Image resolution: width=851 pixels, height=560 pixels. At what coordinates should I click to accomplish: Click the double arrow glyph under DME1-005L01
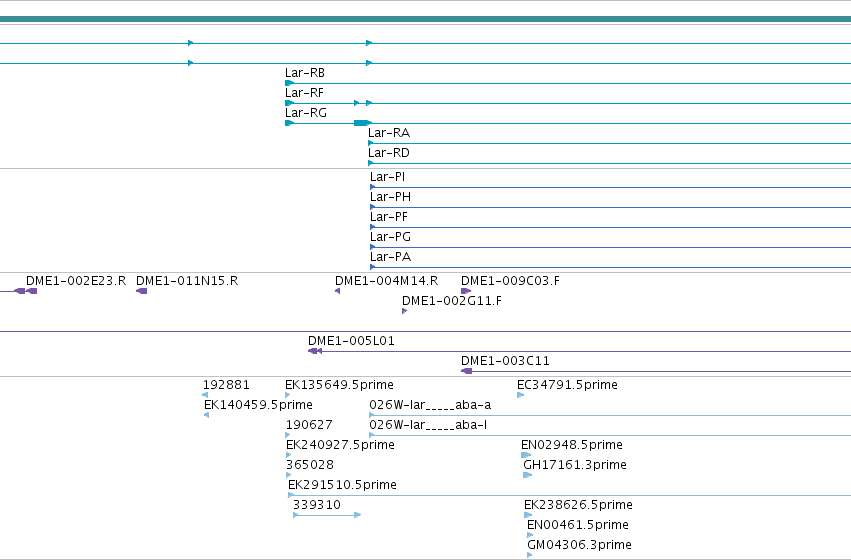point(315,351)
